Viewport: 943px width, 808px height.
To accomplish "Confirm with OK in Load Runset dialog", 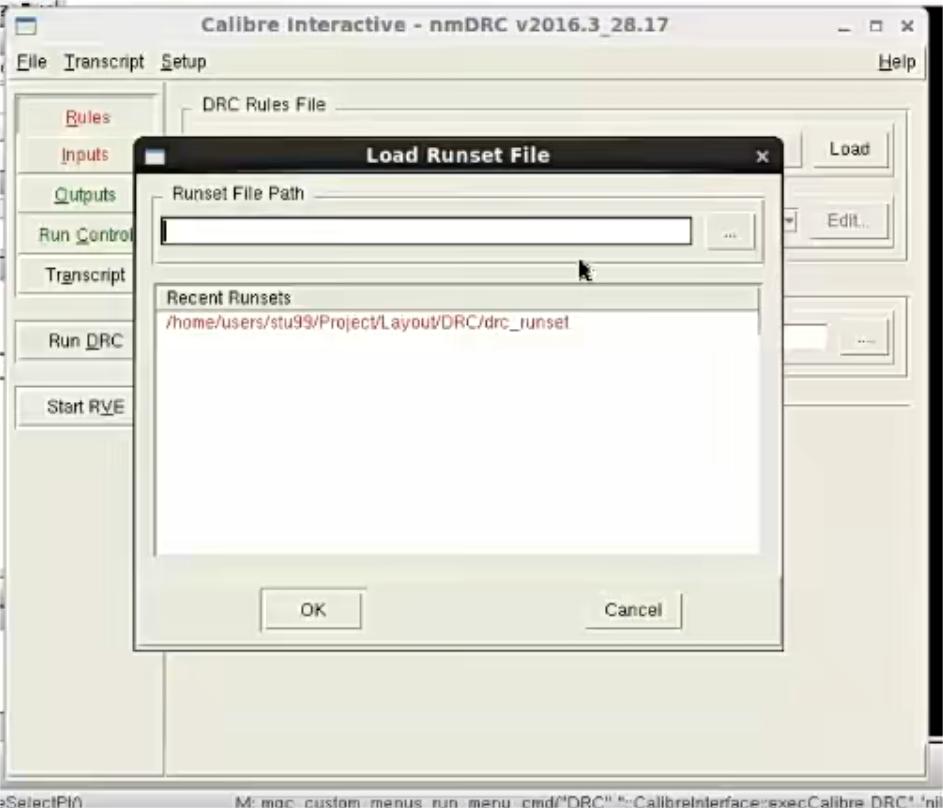I will tap(312, 610).
